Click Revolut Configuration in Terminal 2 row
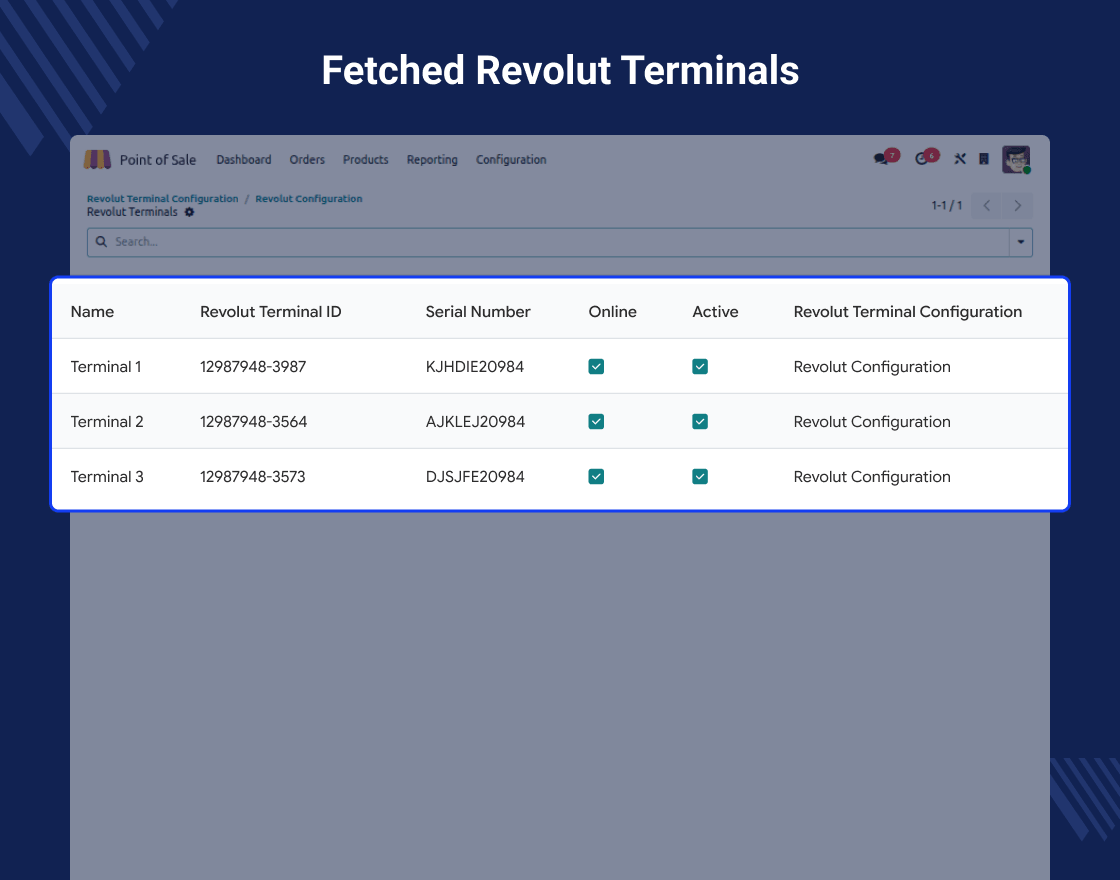1120x880 pixels. tap(872, 421)
